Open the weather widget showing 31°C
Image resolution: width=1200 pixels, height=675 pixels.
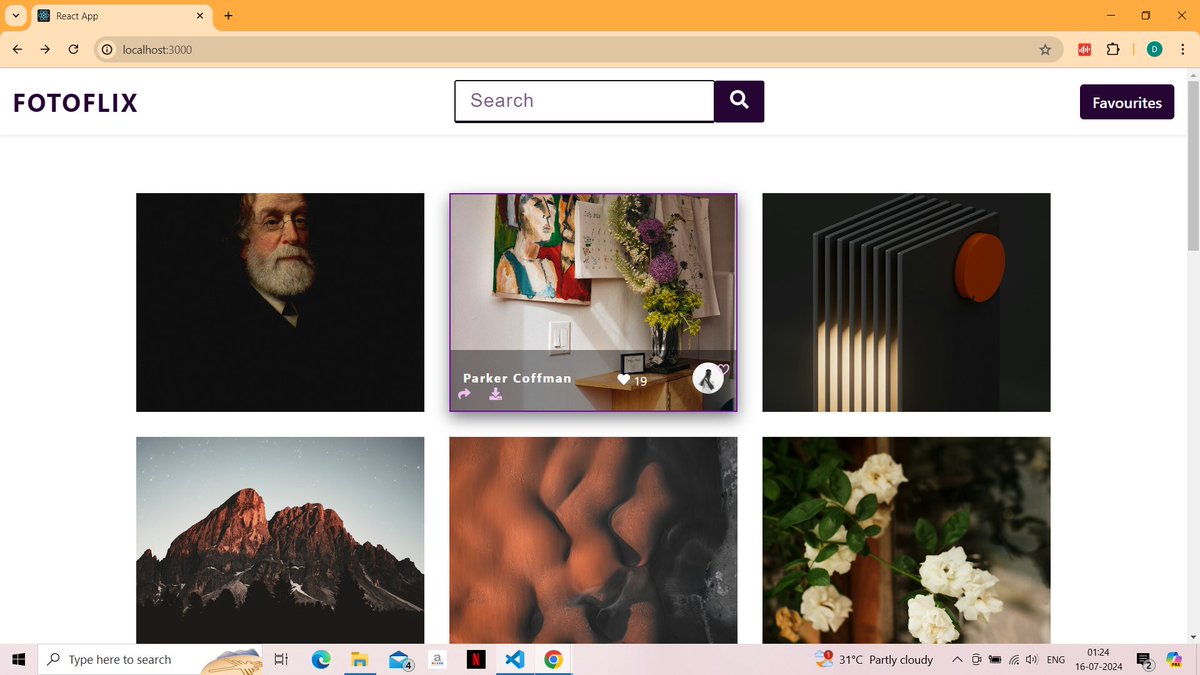tap(874, 659)
